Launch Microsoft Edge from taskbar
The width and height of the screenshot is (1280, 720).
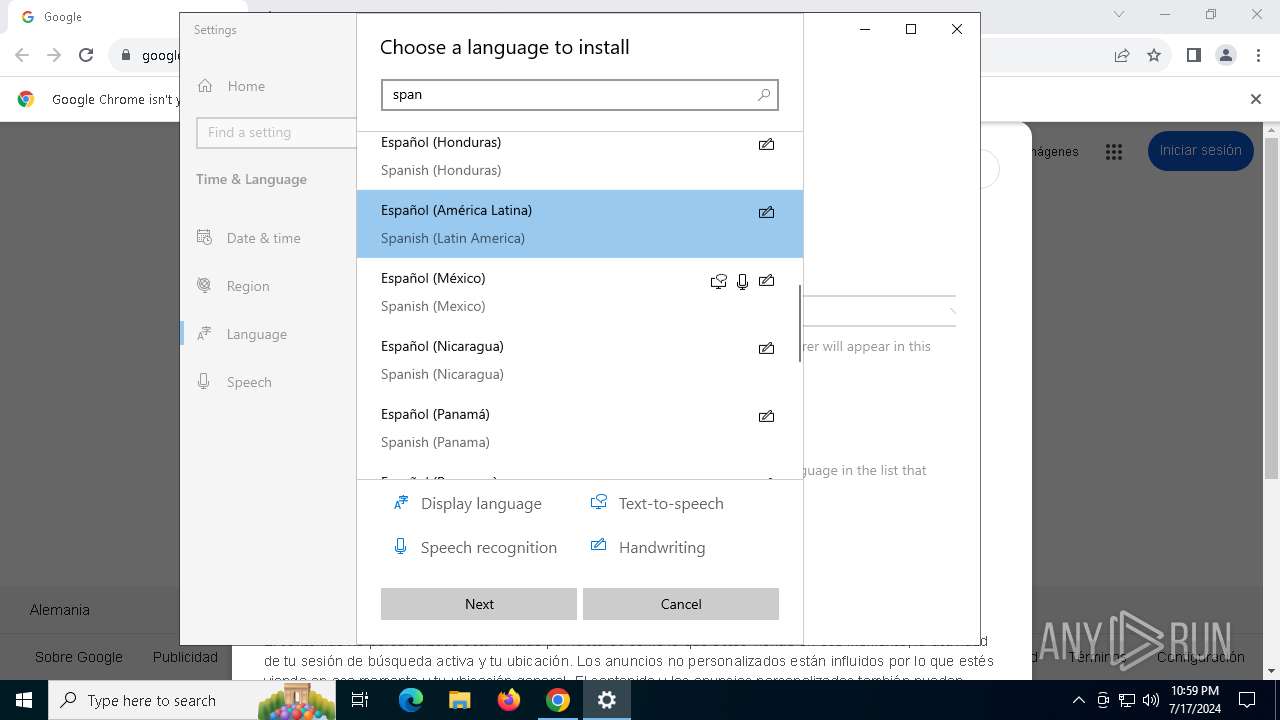coord(411,700)
